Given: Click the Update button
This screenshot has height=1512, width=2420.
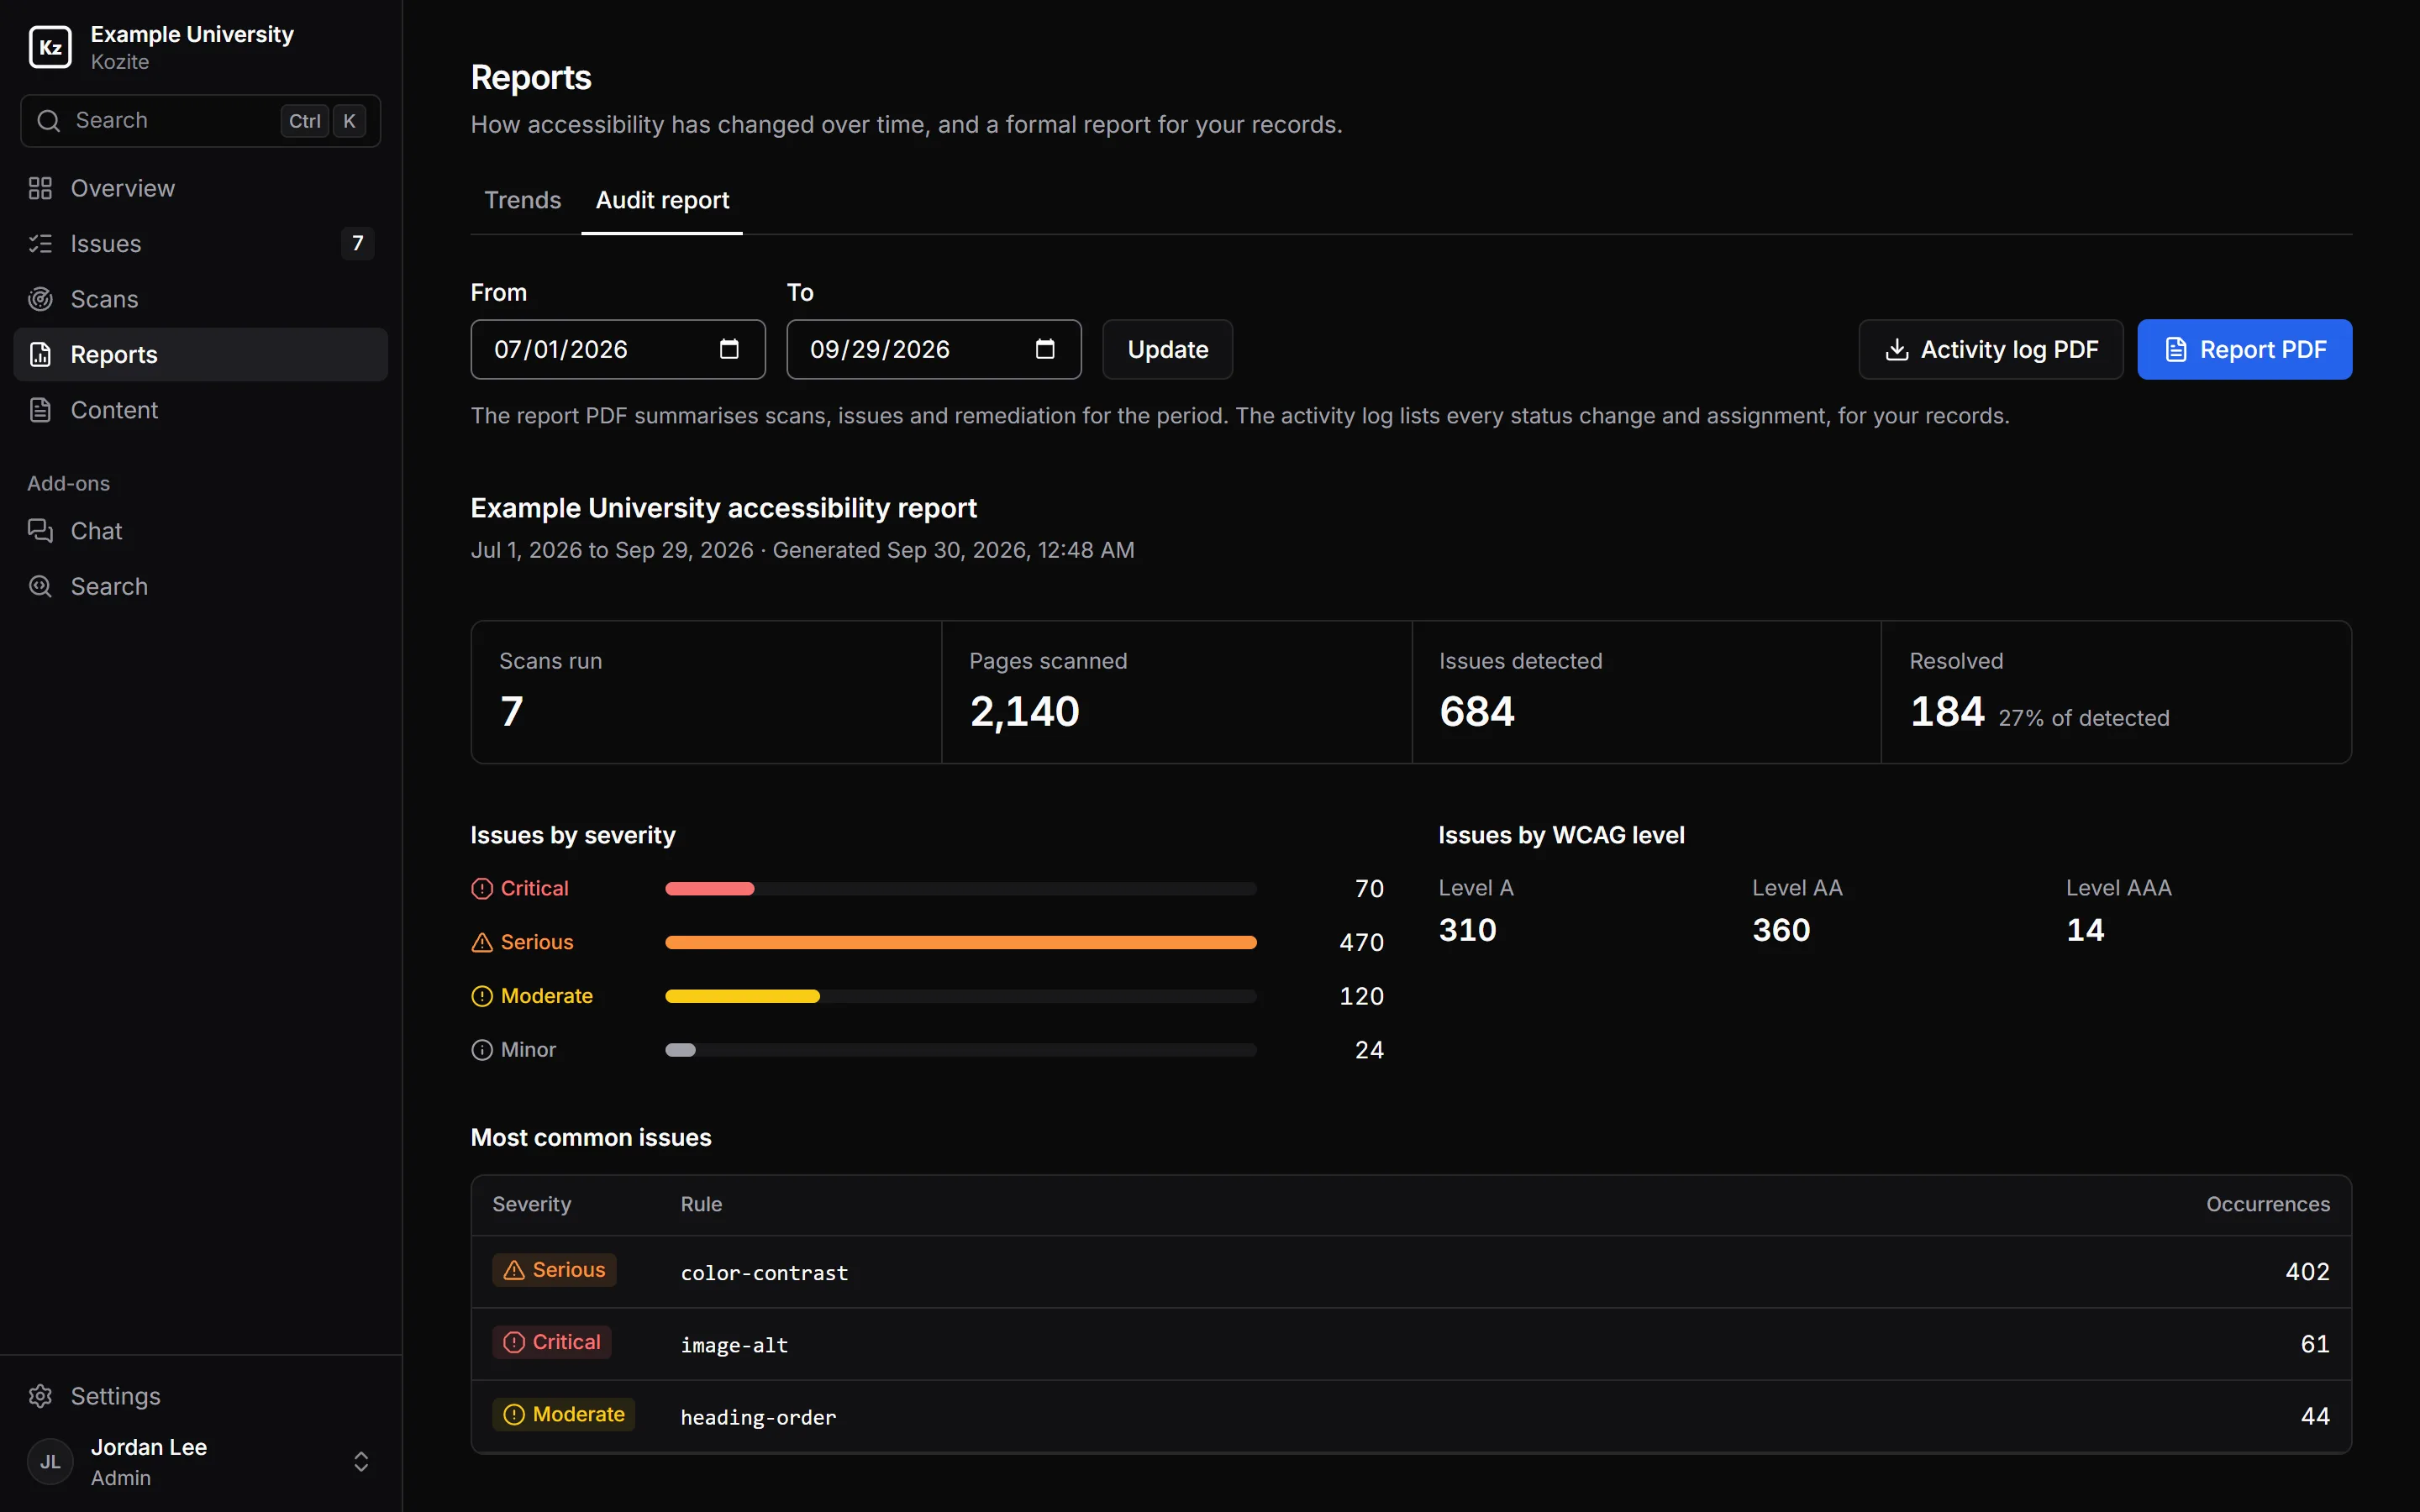Looking at the screenshot, I should click(1167, 349).
